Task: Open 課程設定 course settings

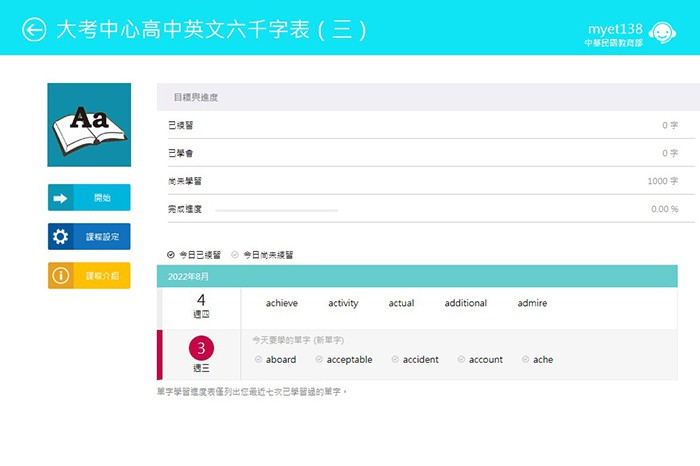Action: (x=89, y=237)
